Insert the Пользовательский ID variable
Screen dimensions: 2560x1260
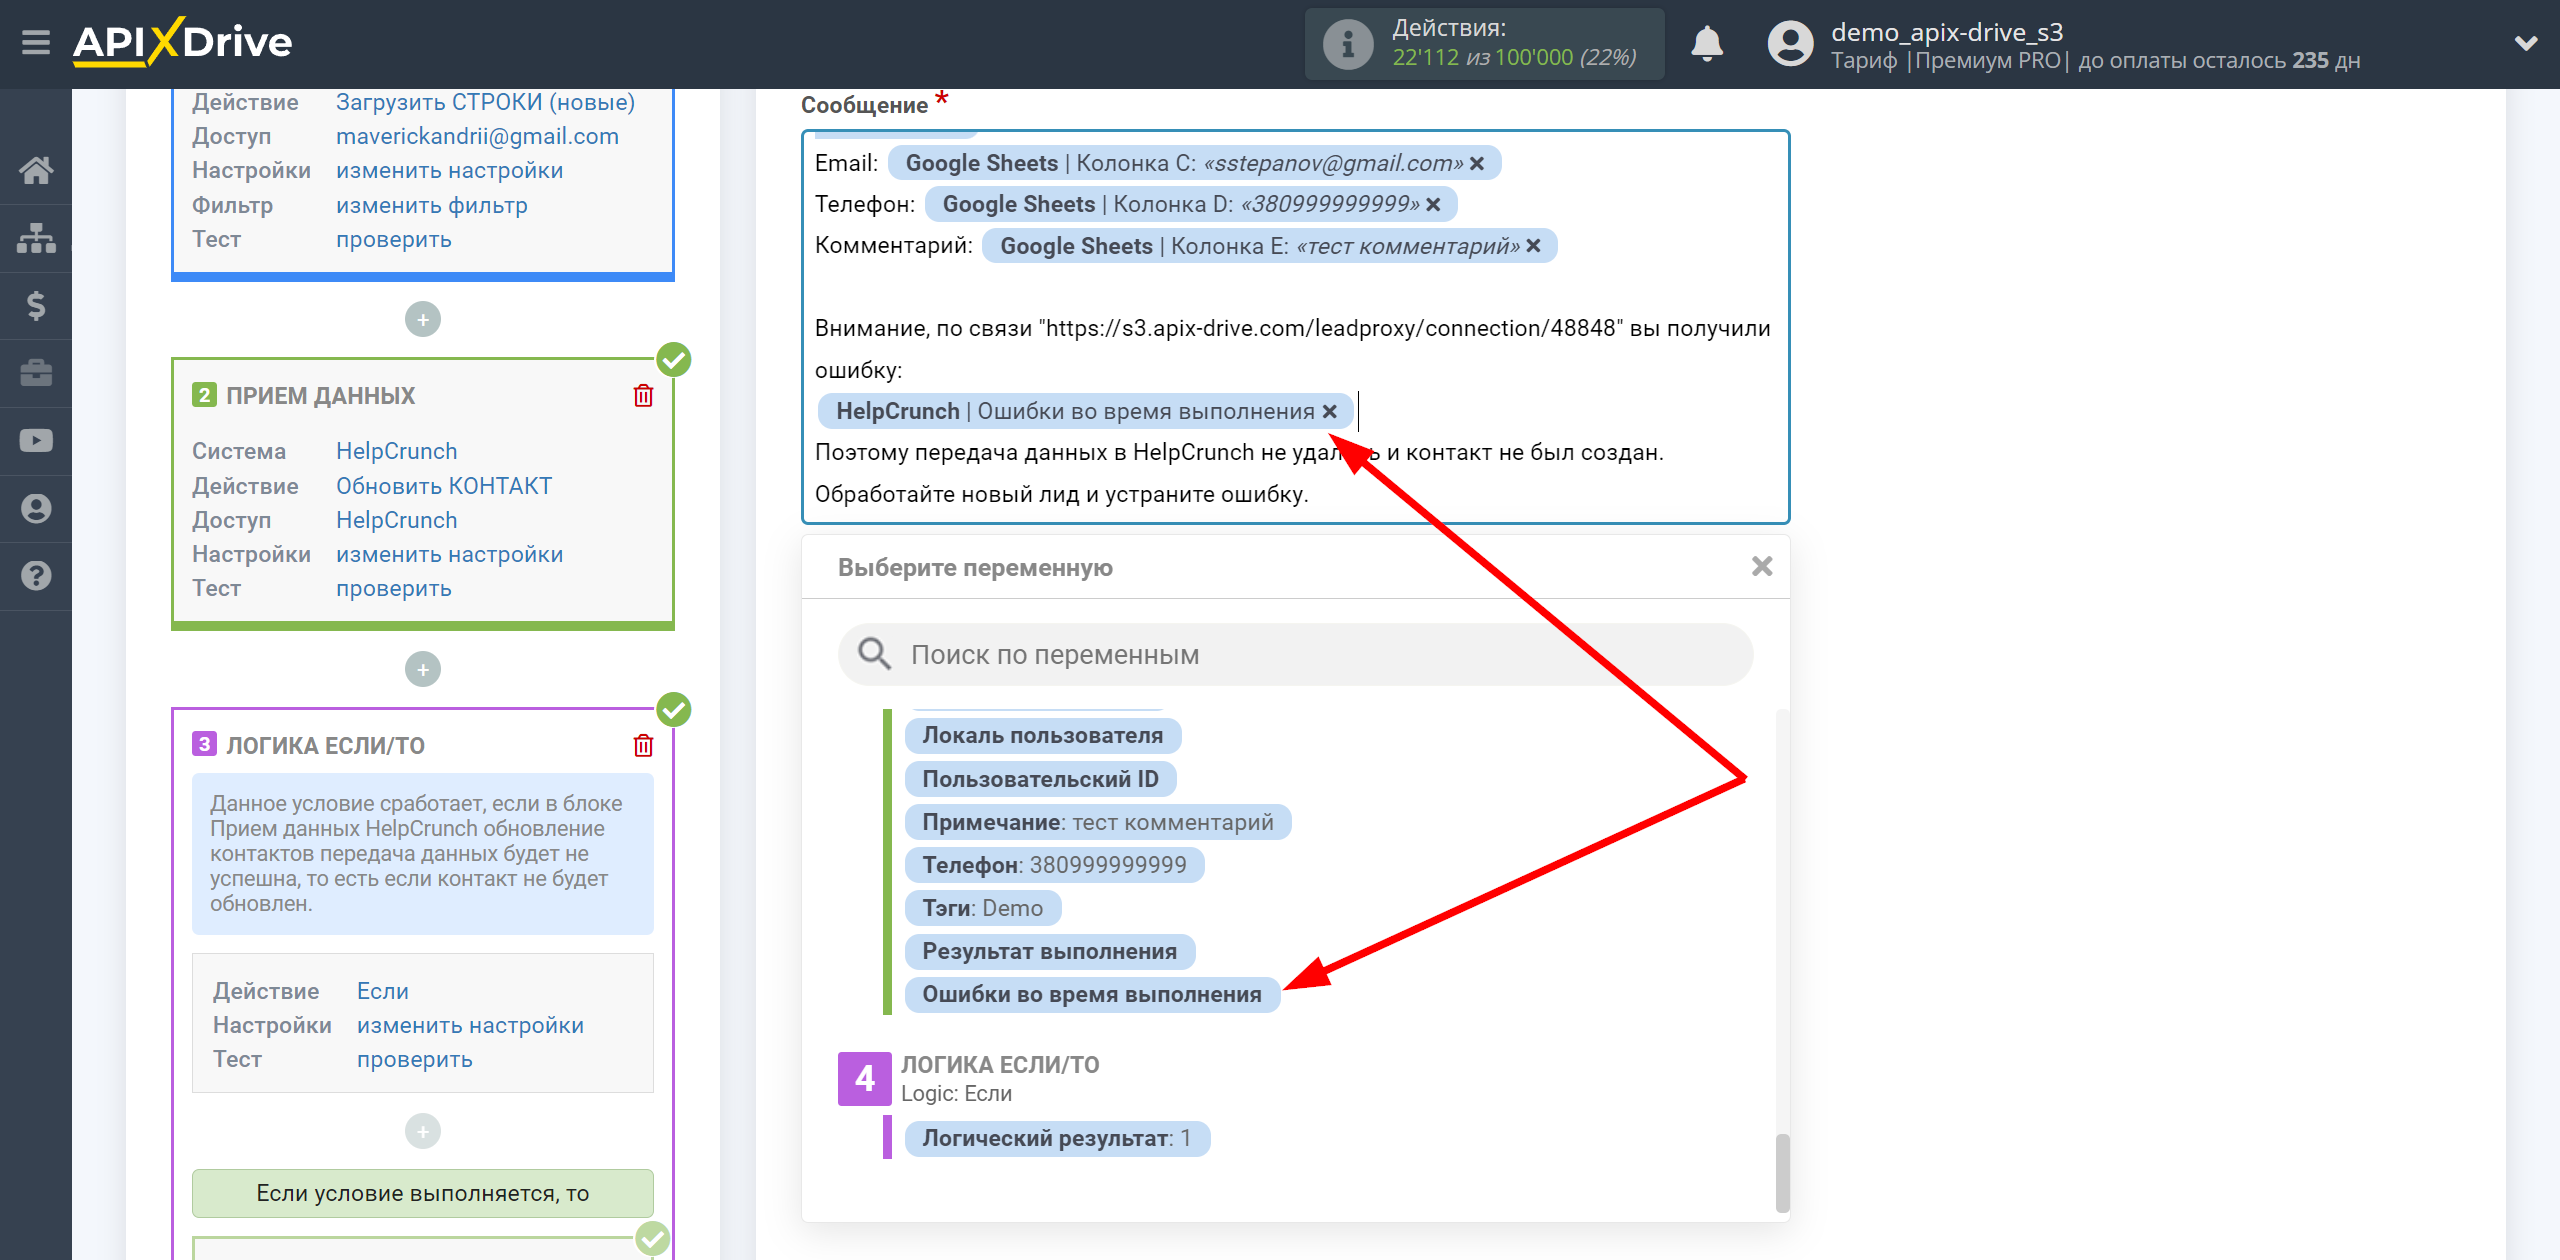click(1040, 779)
